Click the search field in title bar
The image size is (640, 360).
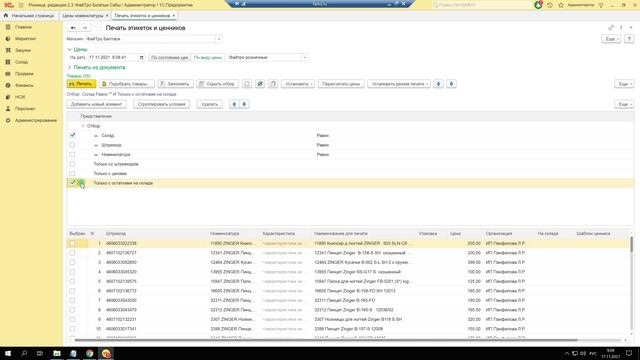(481, 5)
